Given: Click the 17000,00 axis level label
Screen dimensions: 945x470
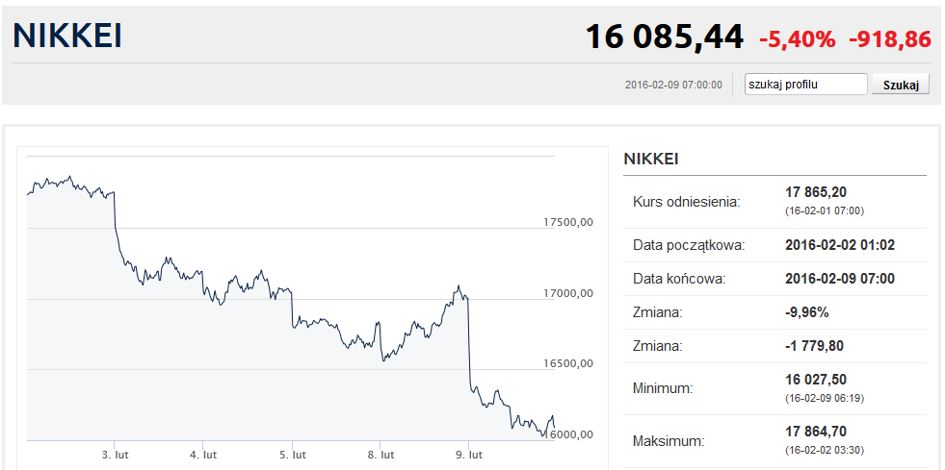Looking at the screenshot, I should (x=567, y=293).
